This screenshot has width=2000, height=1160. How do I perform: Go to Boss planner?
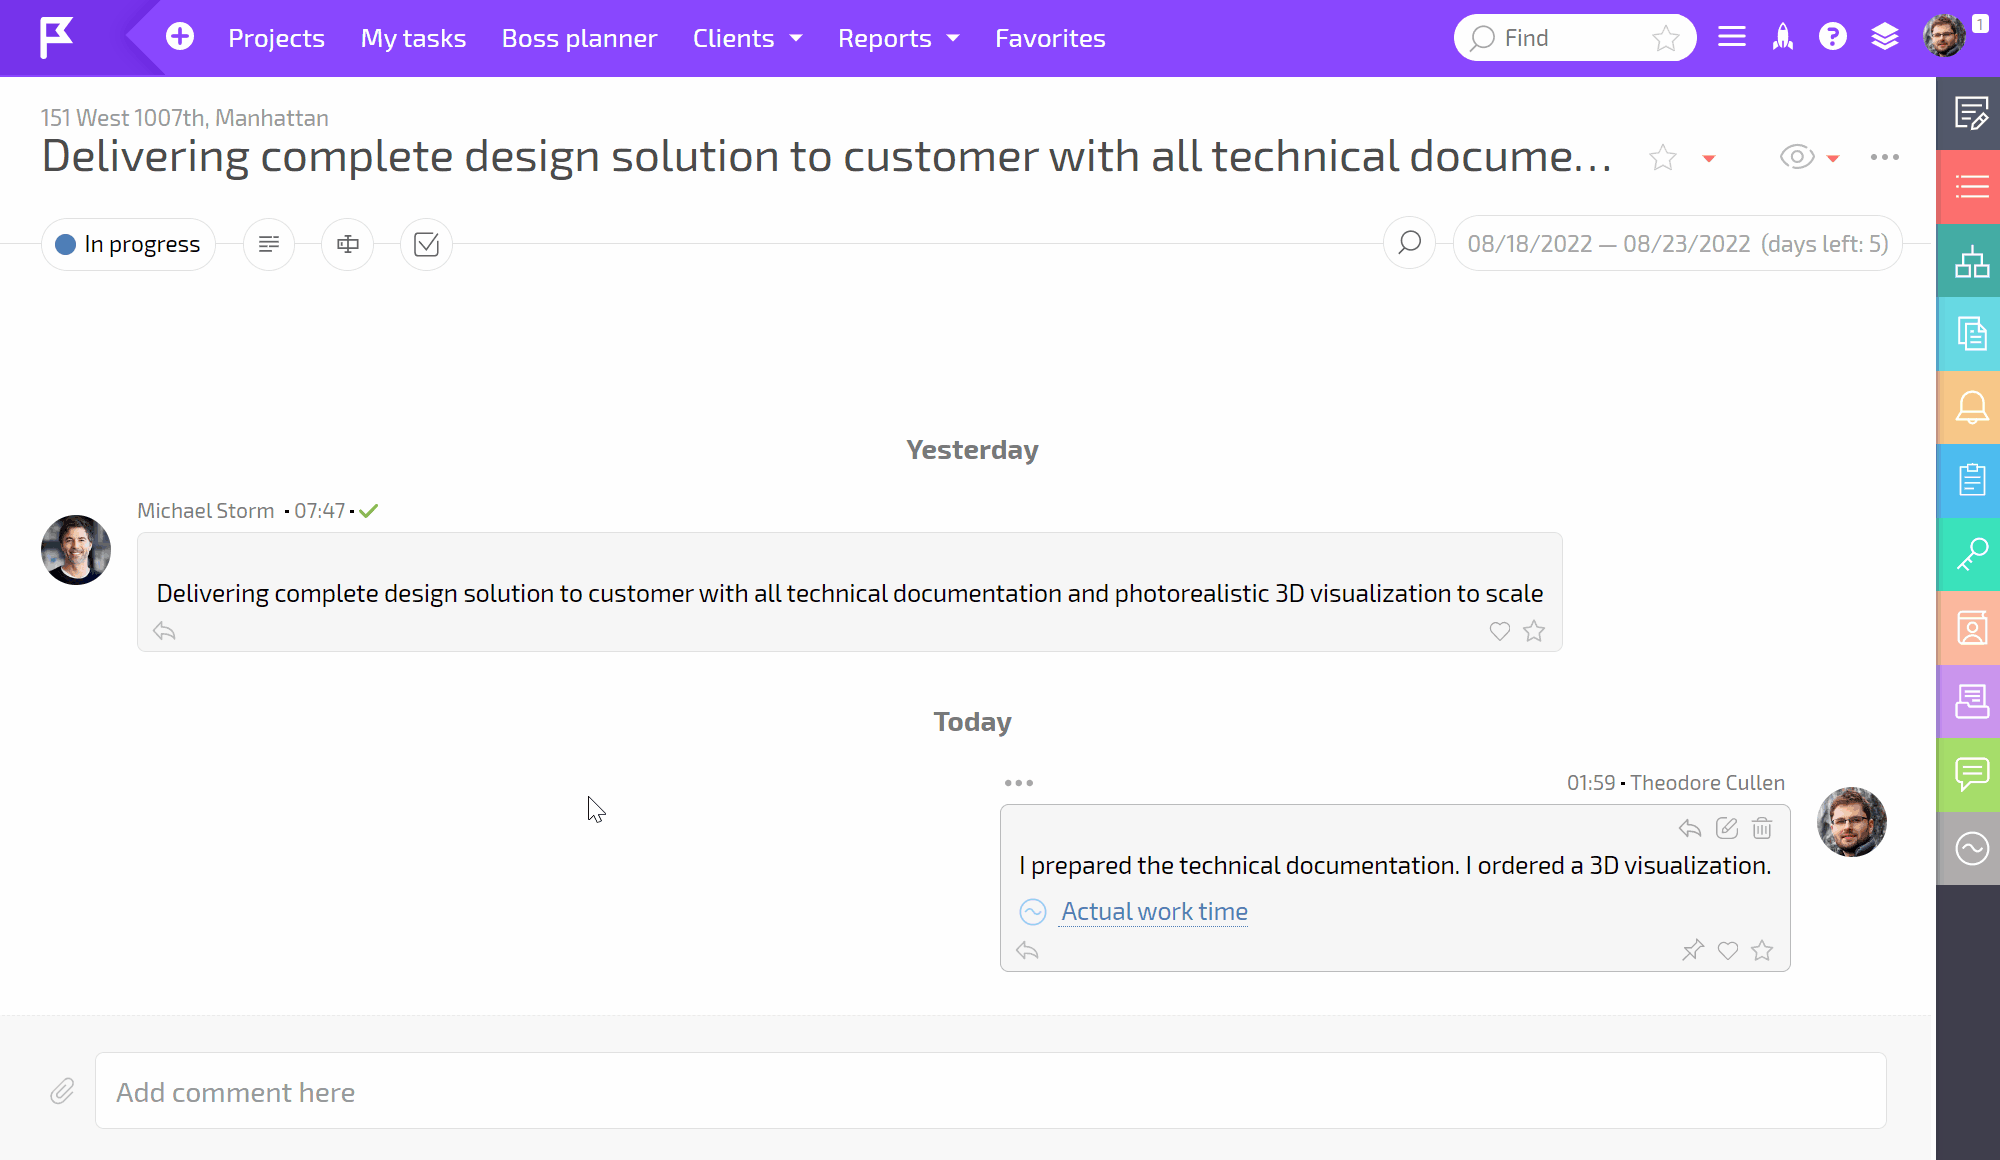coord(579,38)
